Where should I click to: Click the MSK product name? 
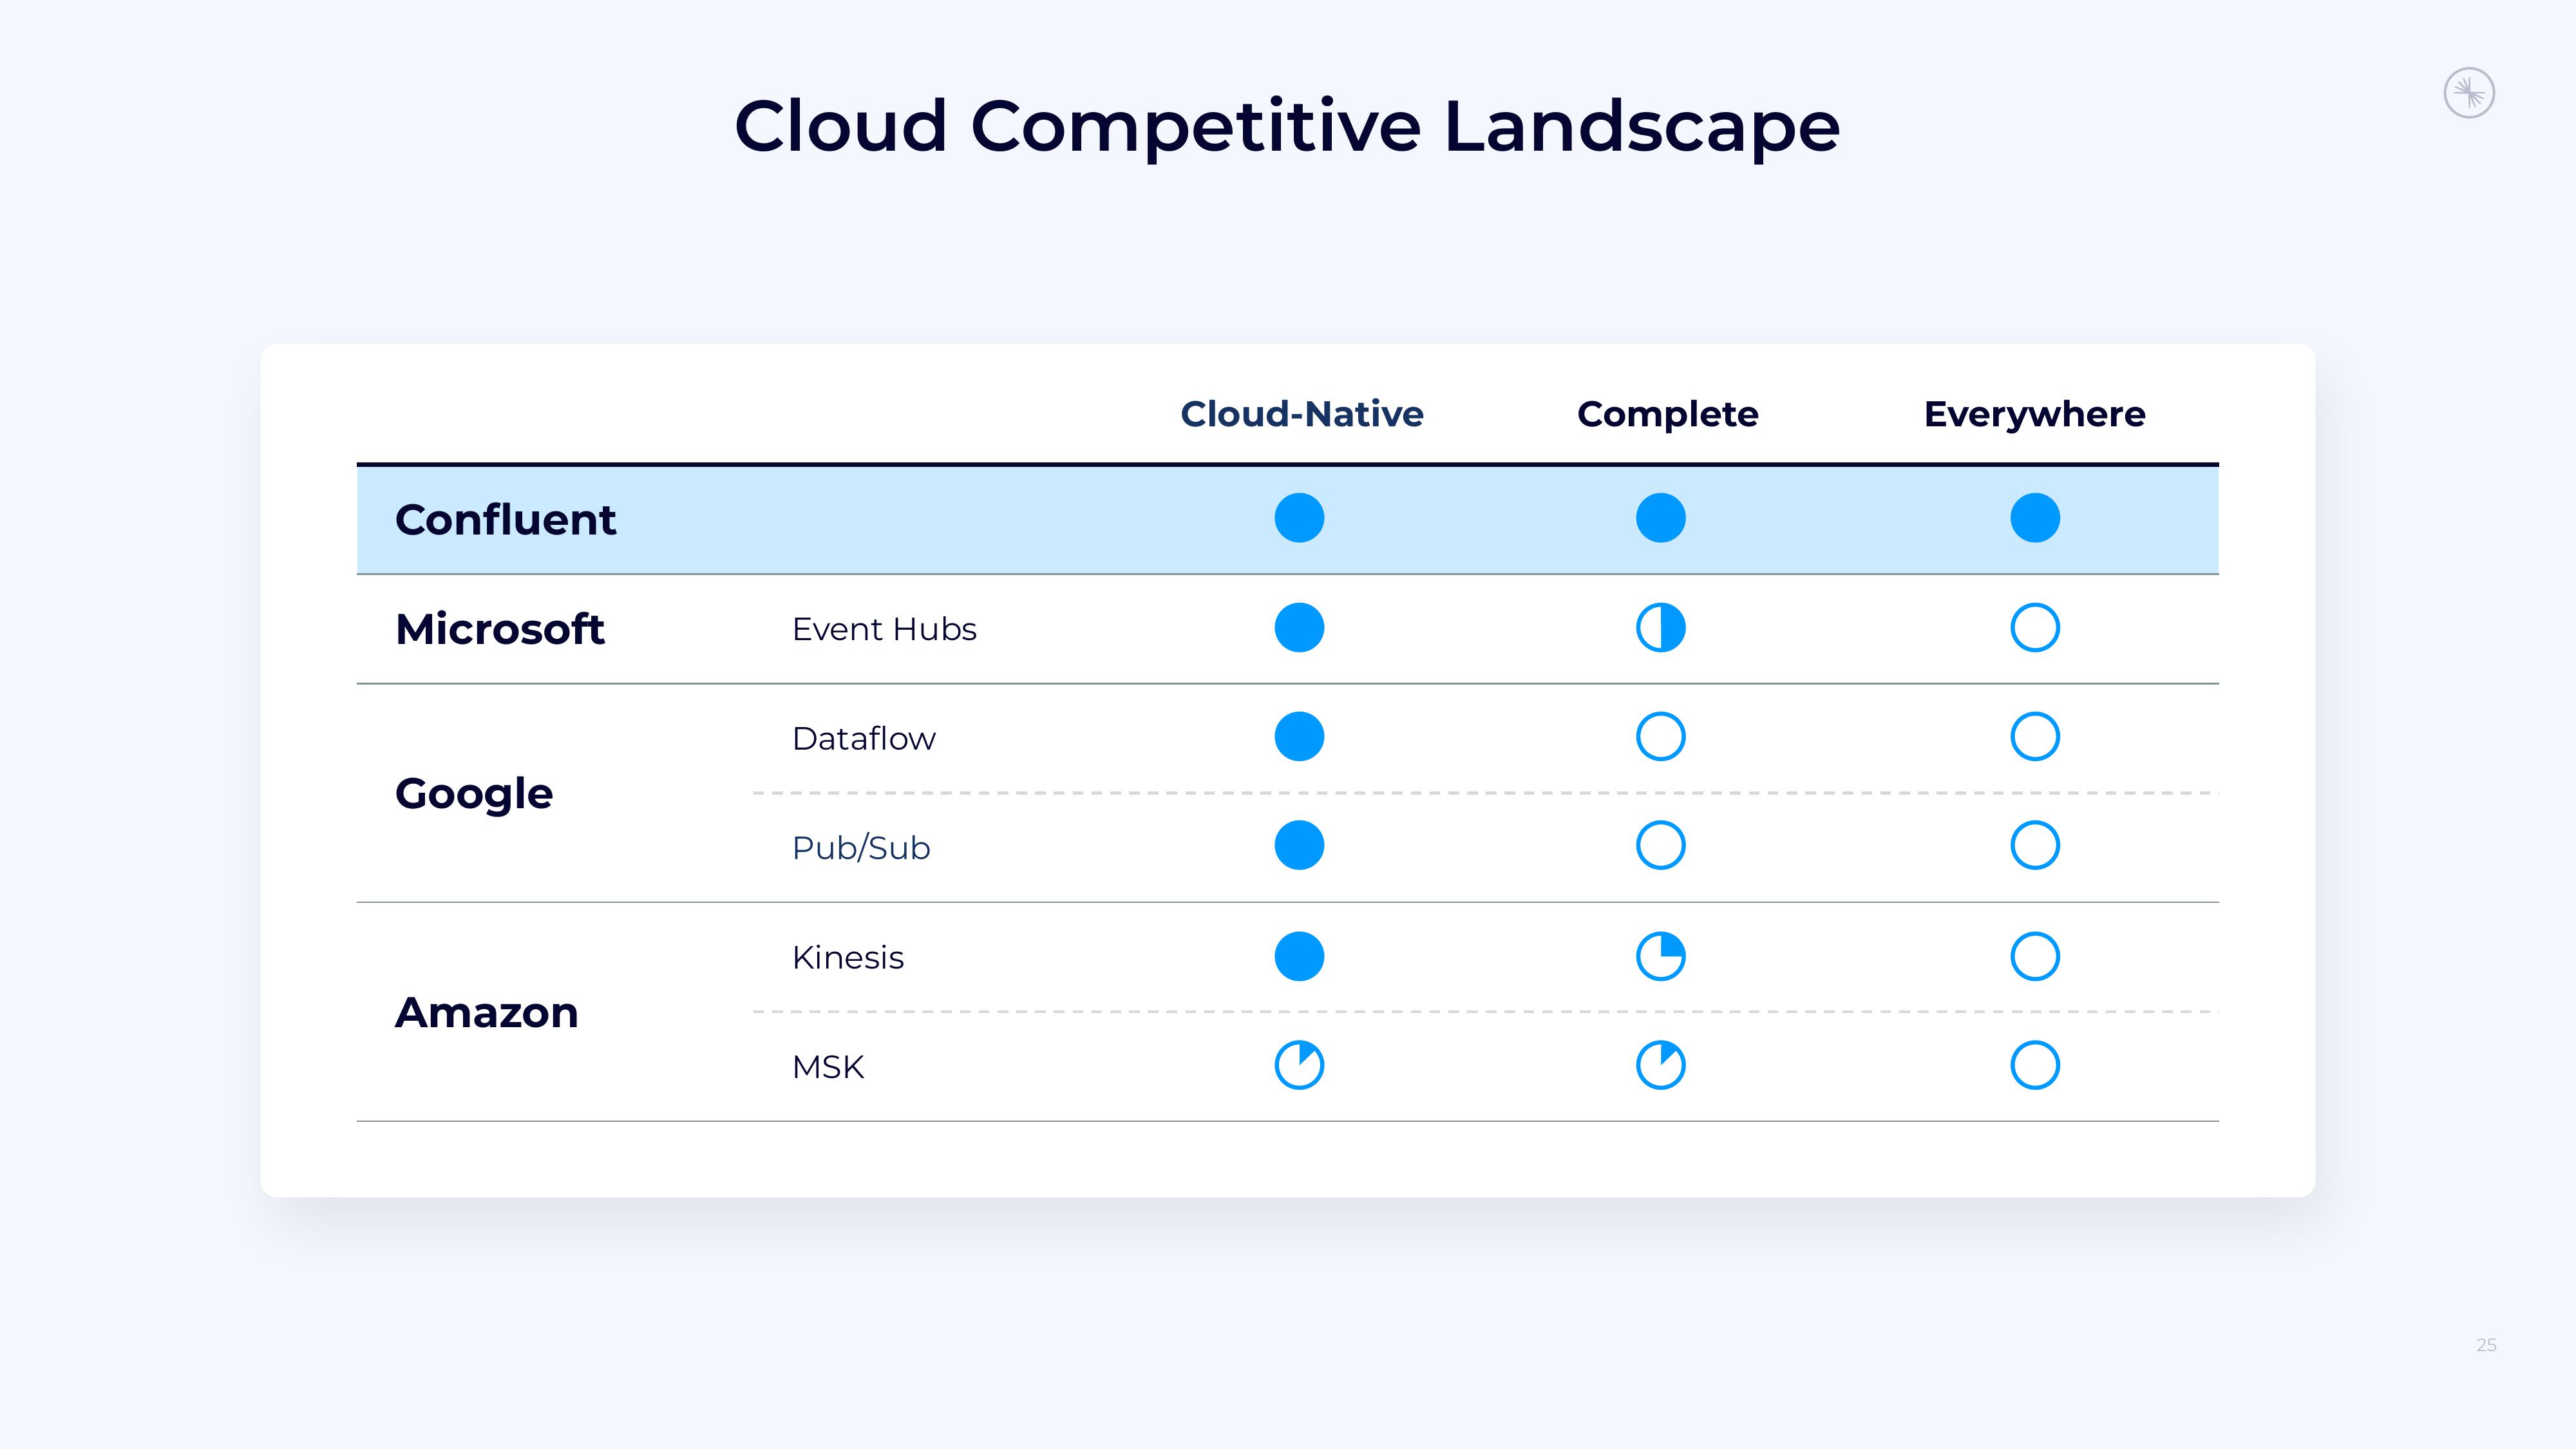pos(828,1067)
